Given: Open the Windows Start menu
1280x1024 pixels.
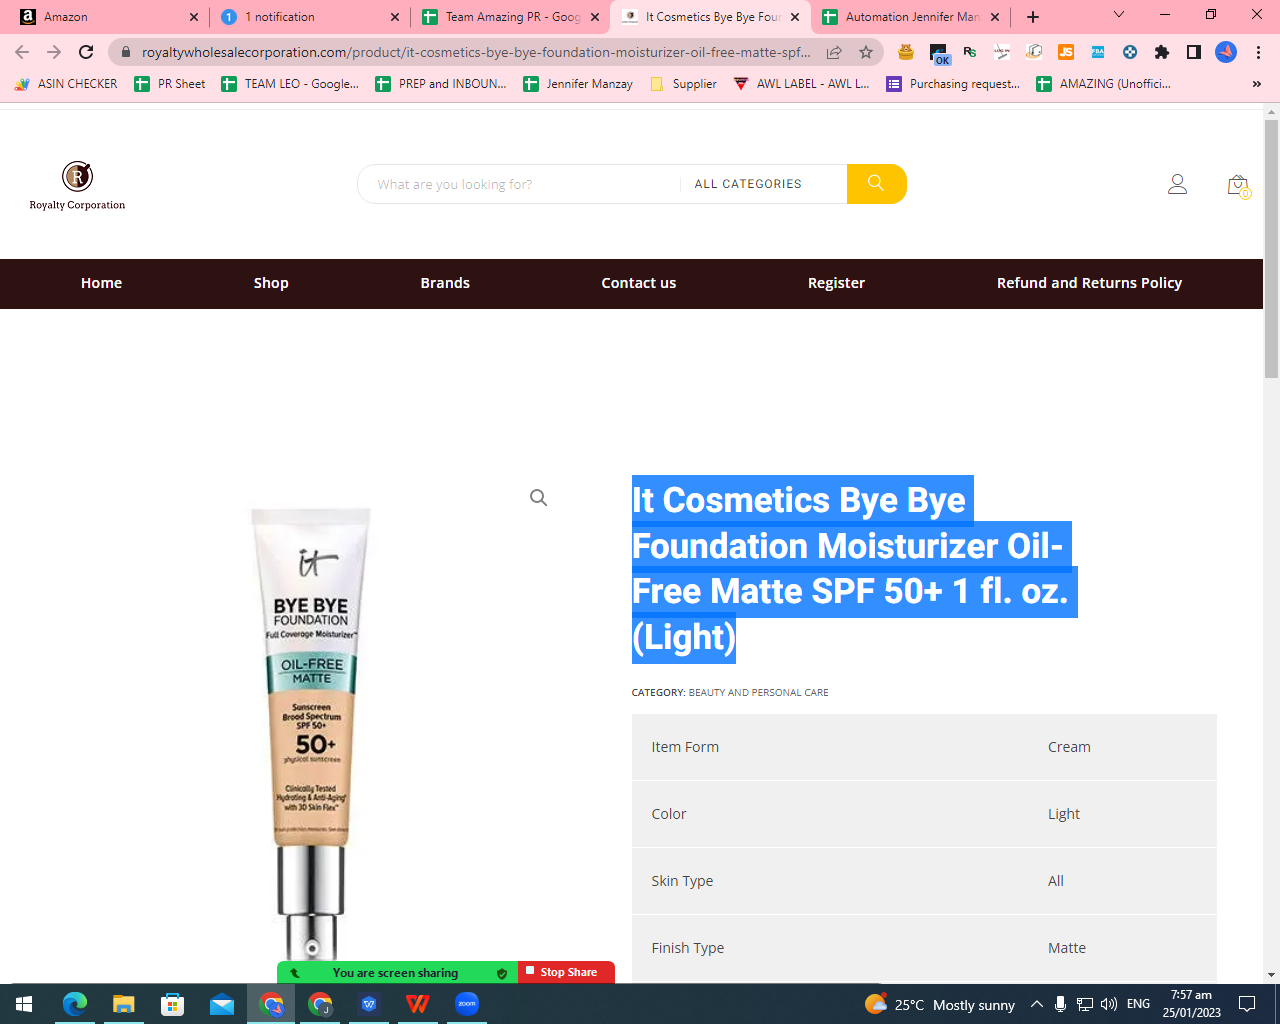Looking at the screenshot, I should tap(24, 1004).
